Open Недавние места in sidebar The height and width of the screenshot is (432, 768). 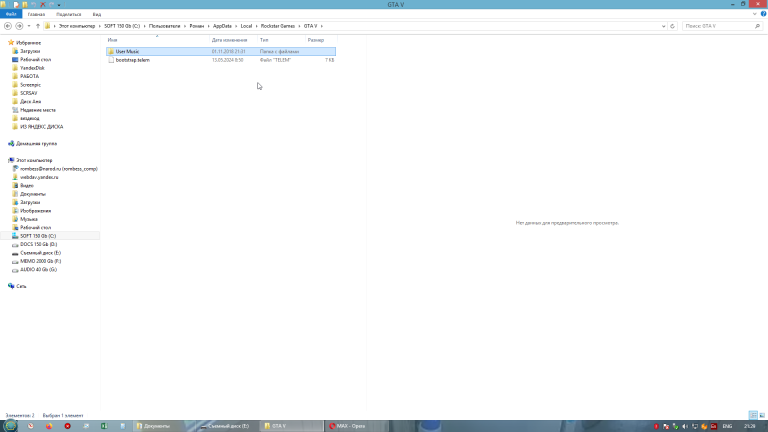point(38,110)
